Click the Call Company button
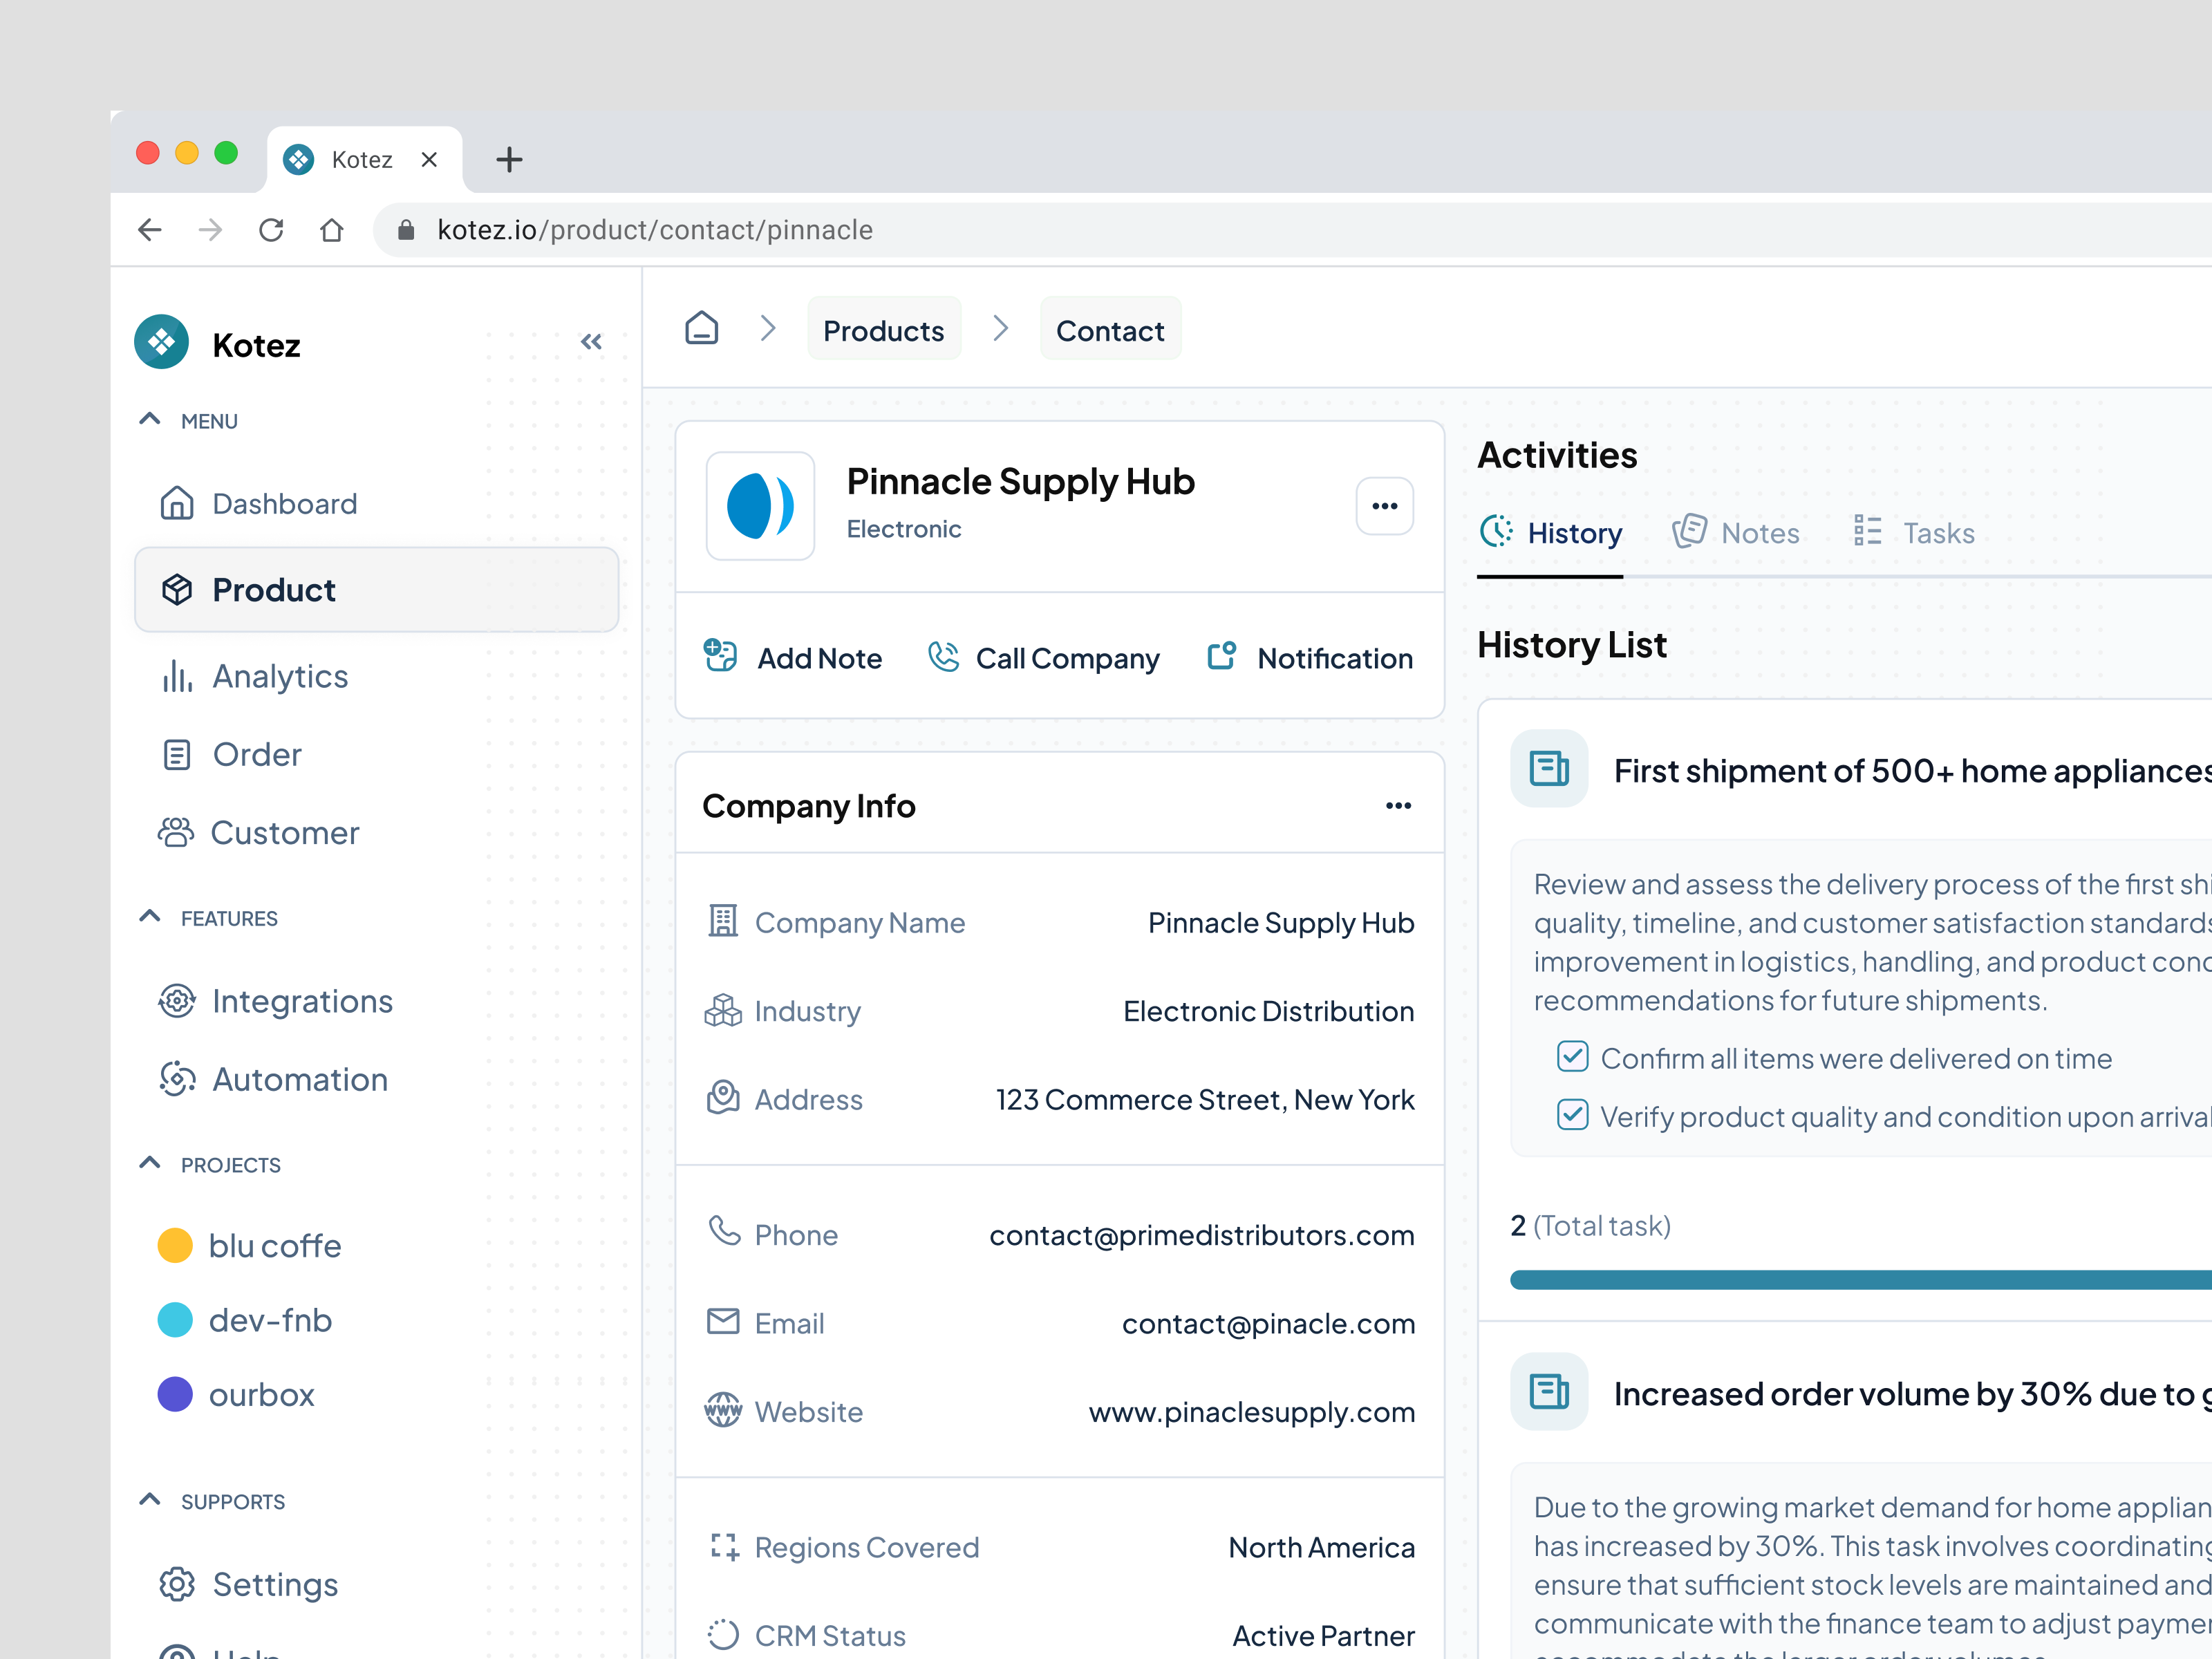Image resolution: width=2212 pixels, height=1659 pixels. 1043,658
